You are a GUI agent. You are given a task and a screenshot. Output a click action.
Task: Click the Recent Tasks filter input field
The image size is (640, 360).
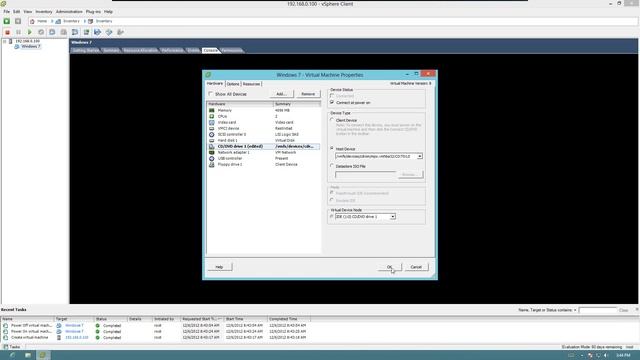click(598, 310)
